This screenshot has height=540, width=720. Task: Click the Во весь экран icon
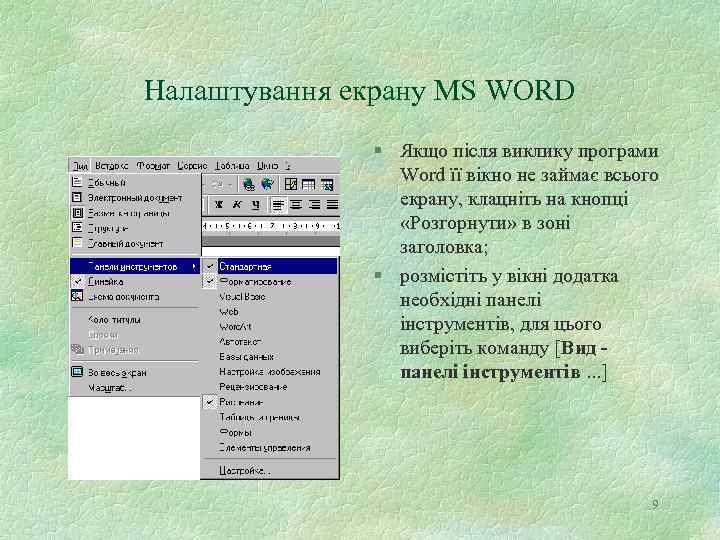tap(77, 372)
